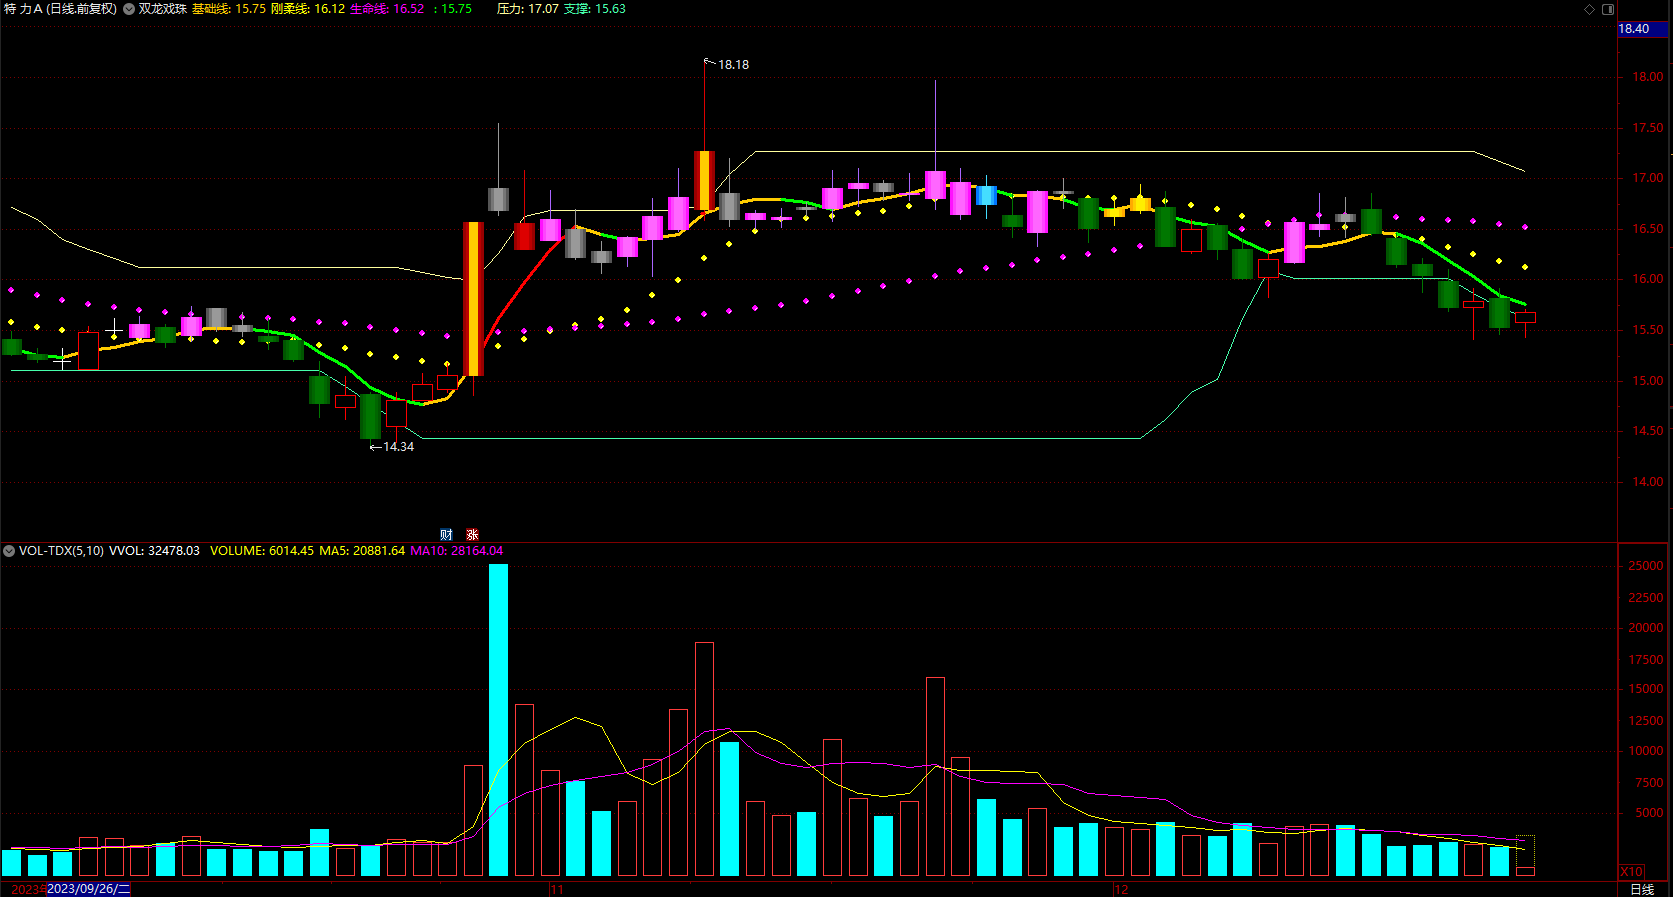This screenshot has width=1673, height=897.
Task: Click the 25000 volume axis label
Action: click(1645, 566)
